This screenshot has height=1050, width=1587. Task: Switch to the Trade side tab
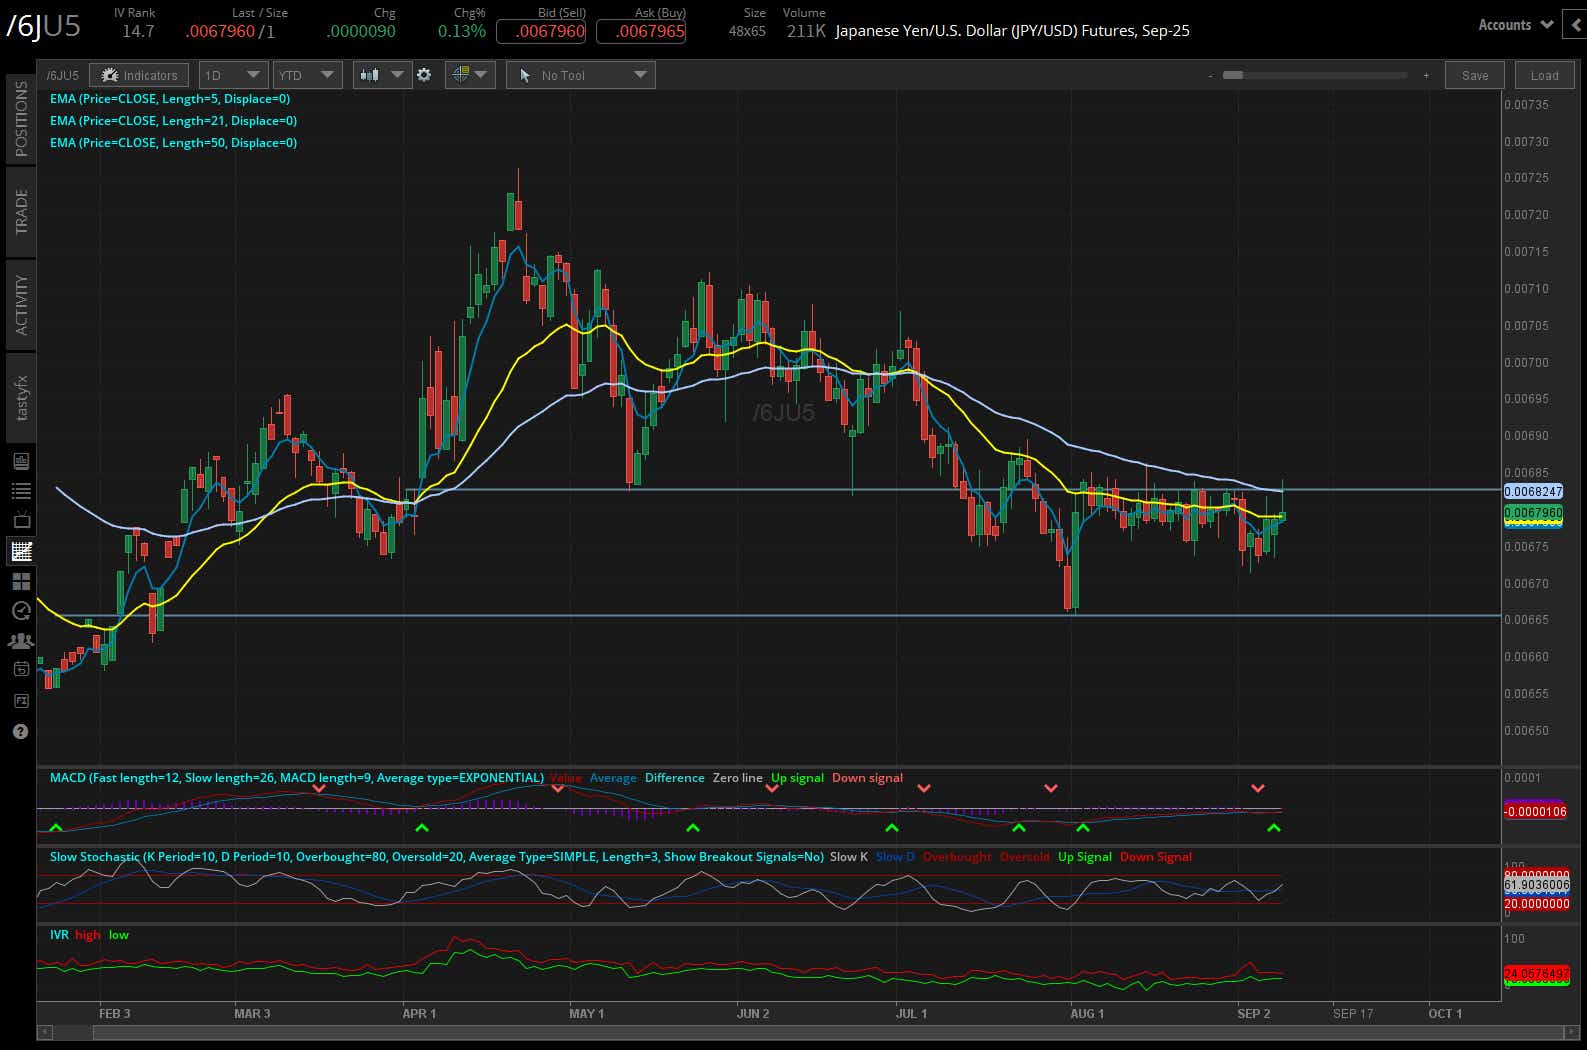21,211
